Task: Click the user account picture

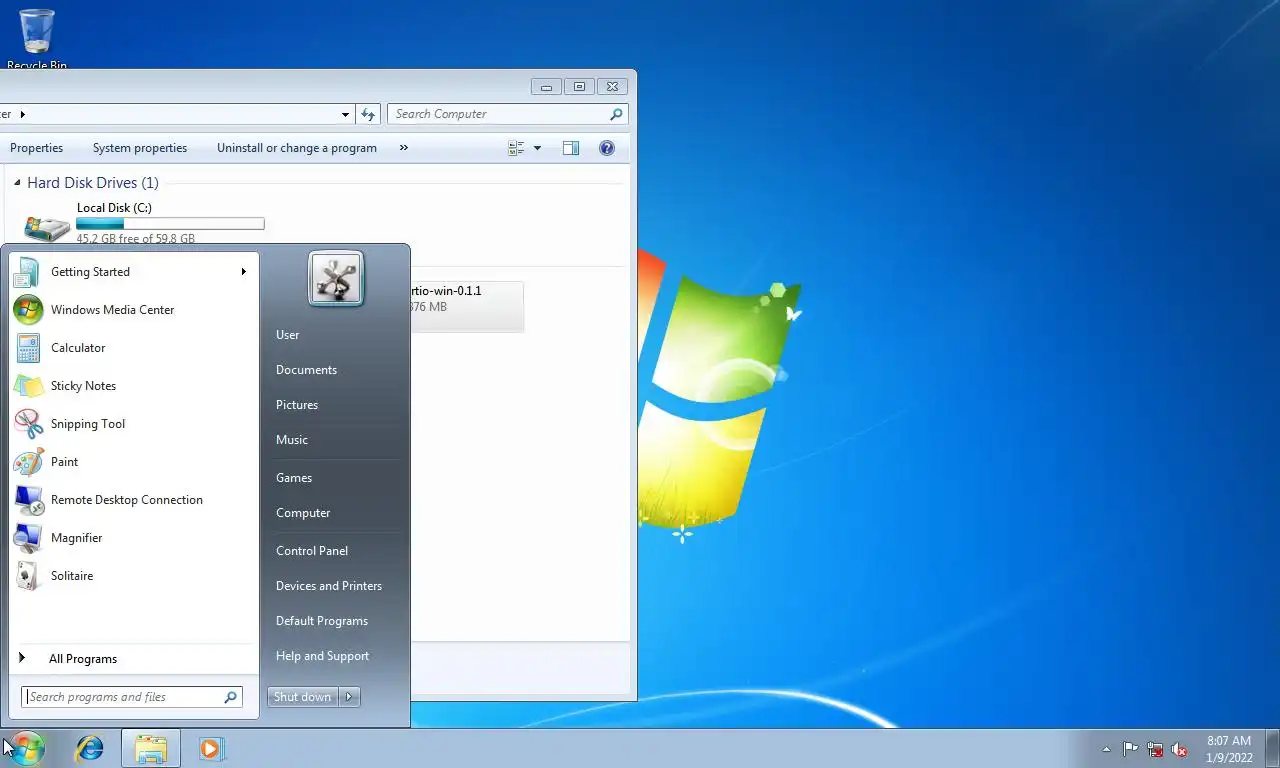Action: pos(336,278)
